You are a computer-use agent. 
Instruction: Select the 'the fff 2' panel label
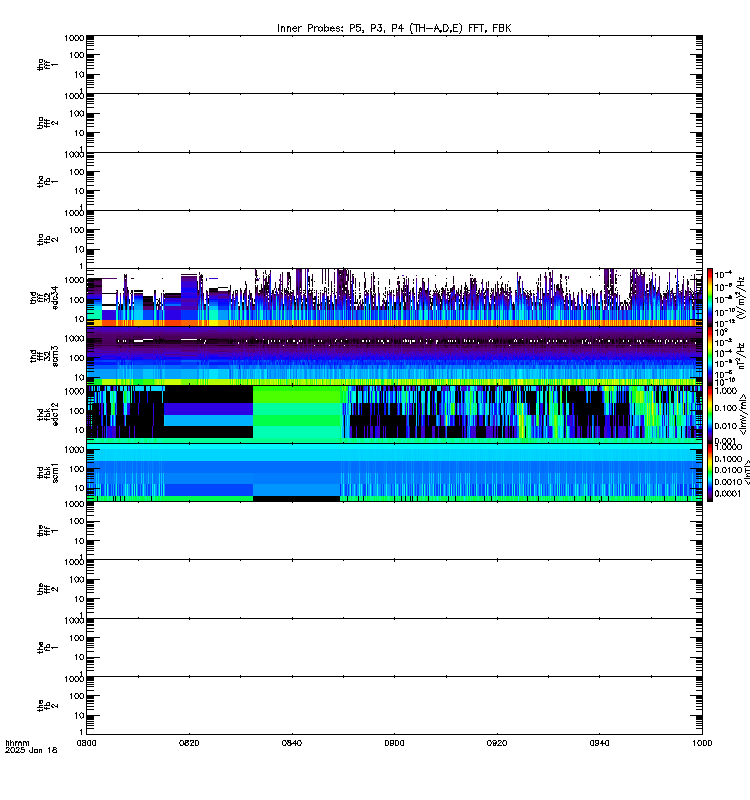pyautogui.click(x=47, y=589)
